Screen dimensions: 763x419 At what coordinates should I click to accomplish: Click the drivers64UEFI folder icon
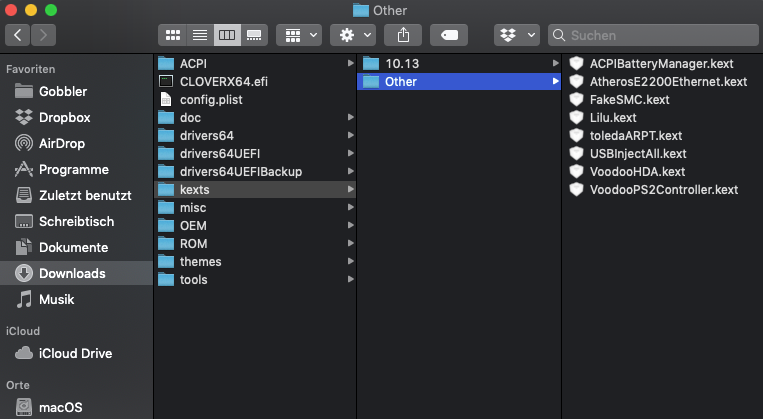[x=166, y=154]
